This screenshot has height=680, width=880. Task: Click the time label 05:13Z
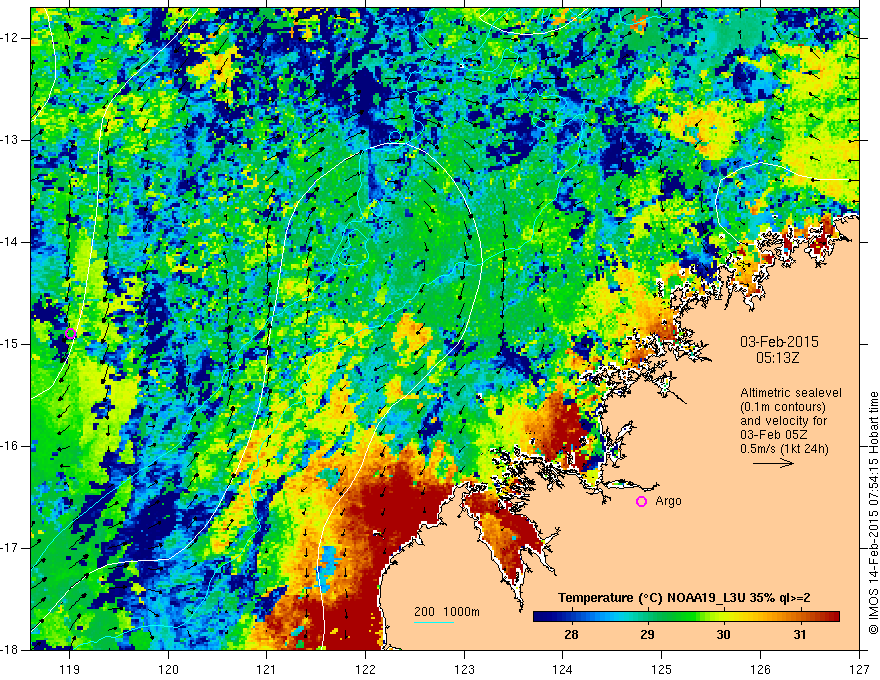coord(777,357)
